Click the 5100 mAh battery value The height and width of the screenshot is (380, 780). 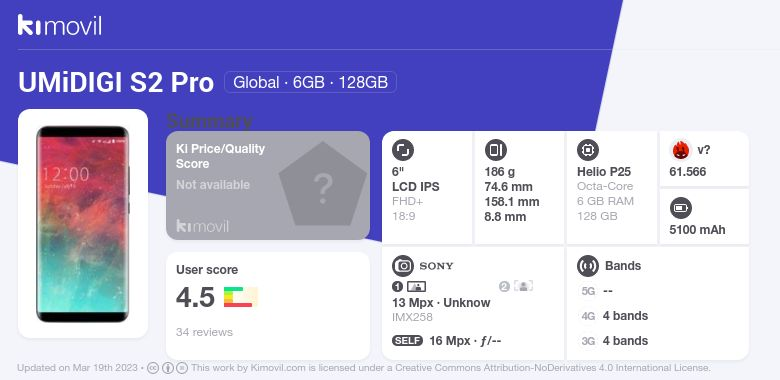(x=697, y=230)
